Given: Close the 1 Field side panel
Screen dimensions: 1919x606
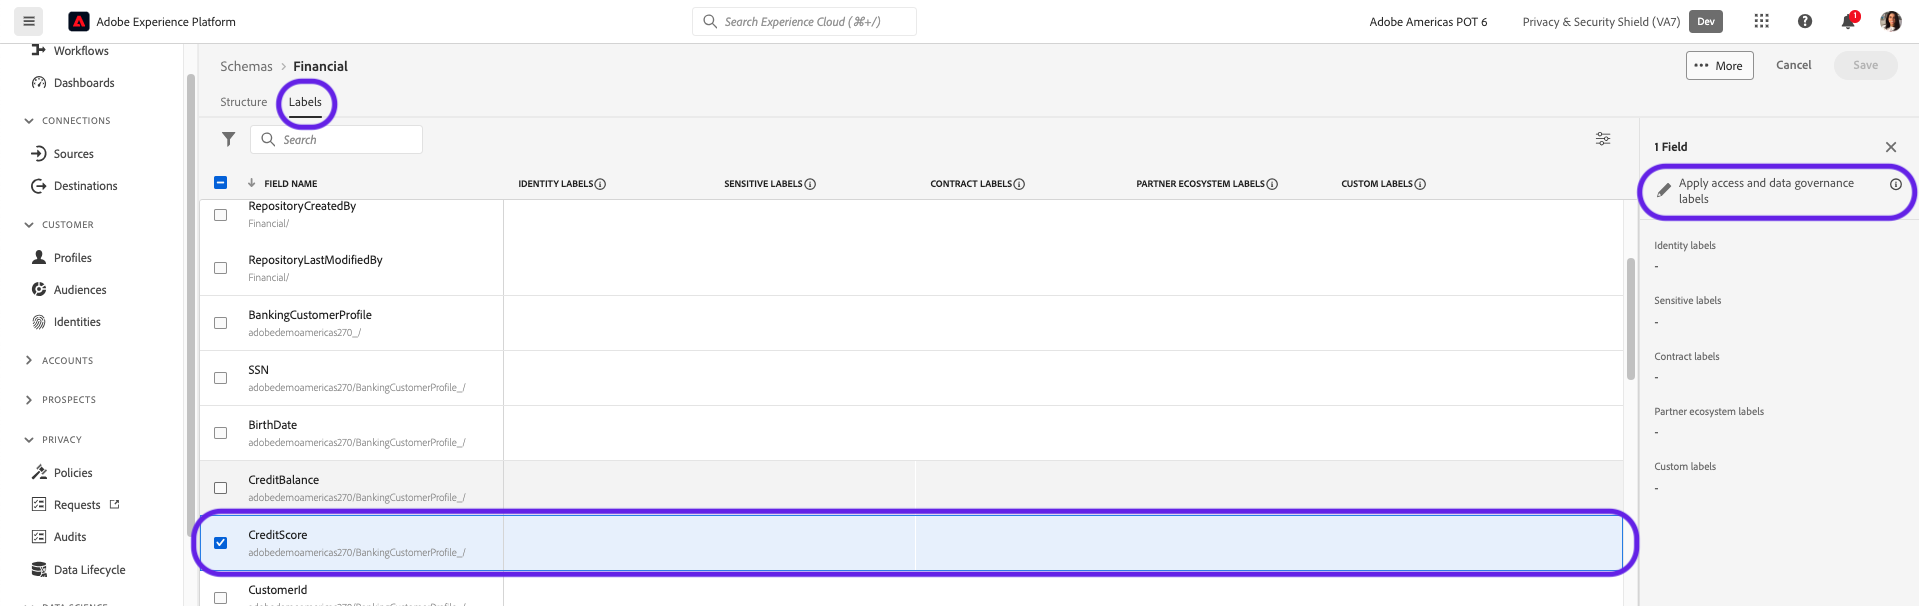Looking at the screenshot, I should click(1890, 147).
